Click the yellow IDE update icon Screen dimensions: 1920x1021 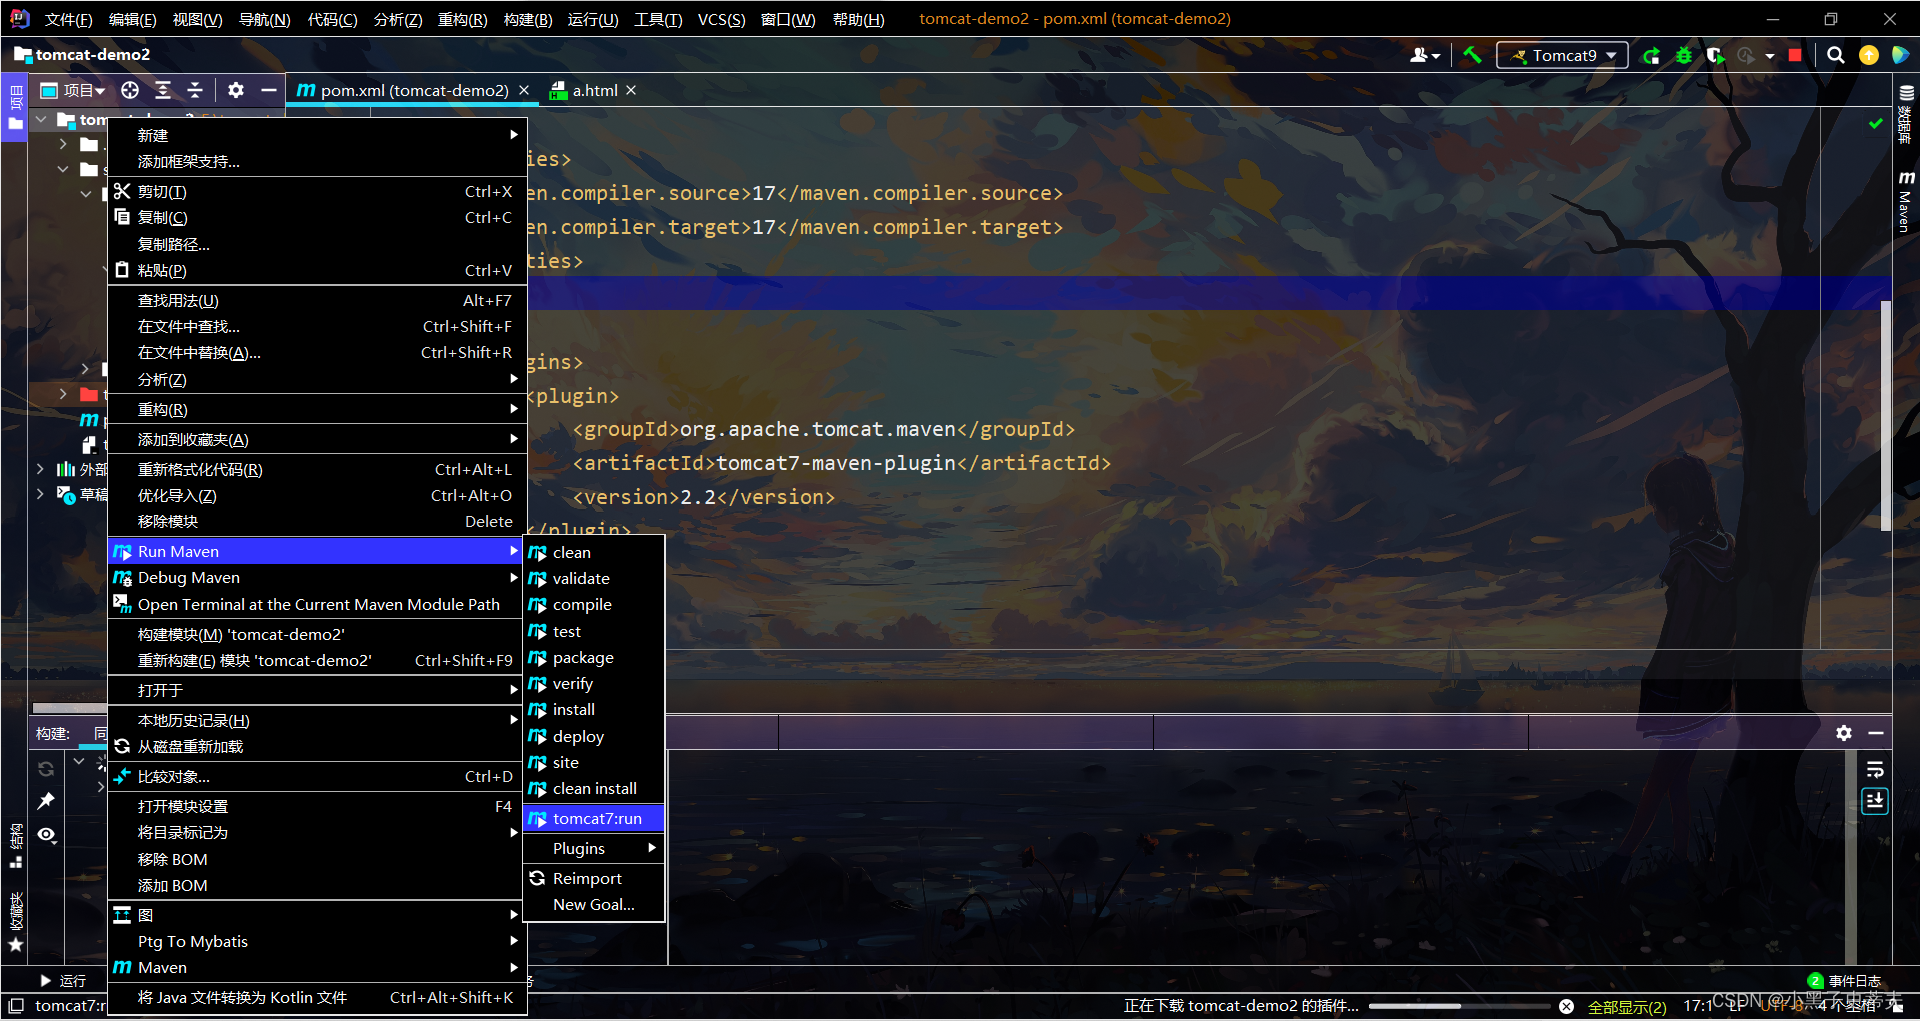pyautogui.click(x=1869, y=55)
